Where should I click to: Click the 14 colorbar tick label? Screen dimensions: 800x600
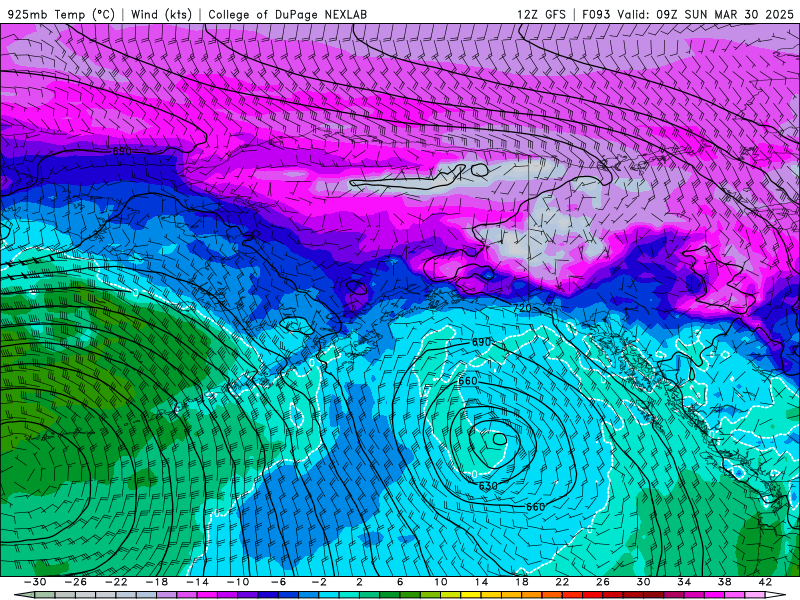pyautogui.click(x=481, y=582)
